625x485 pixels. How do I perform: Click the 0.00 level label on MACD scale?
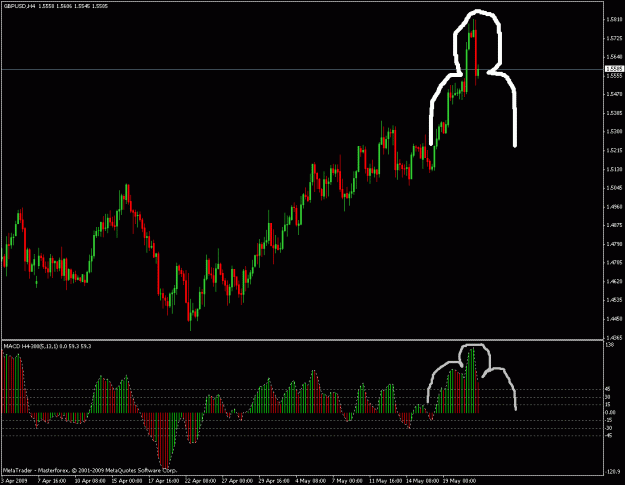pos(610,412)
